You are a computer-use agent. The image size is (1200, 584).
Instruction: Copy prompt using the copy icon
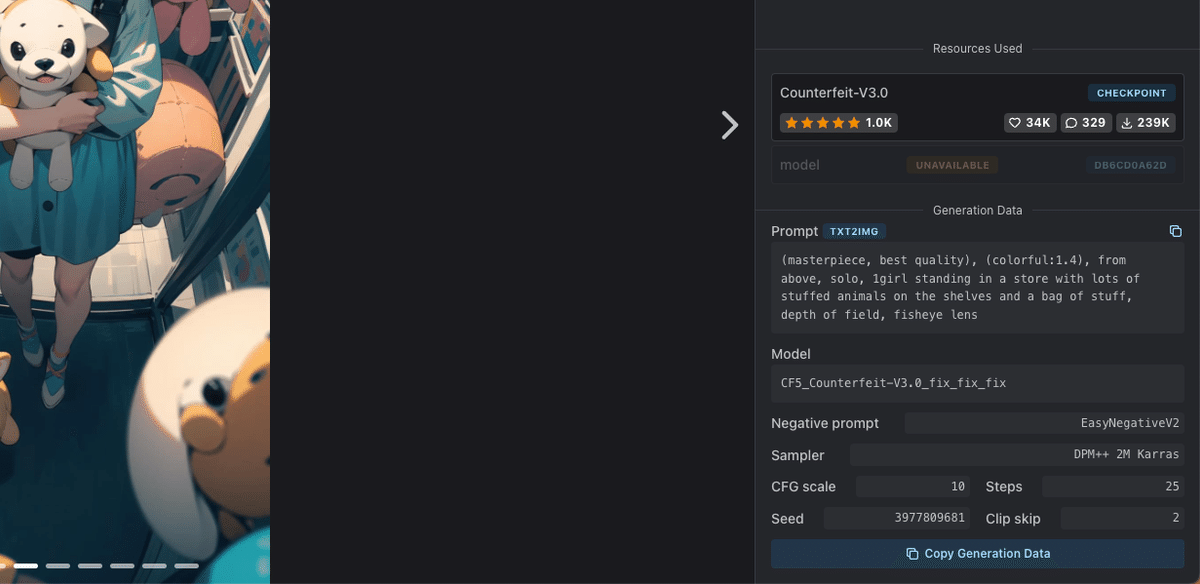click(1176, 231)
